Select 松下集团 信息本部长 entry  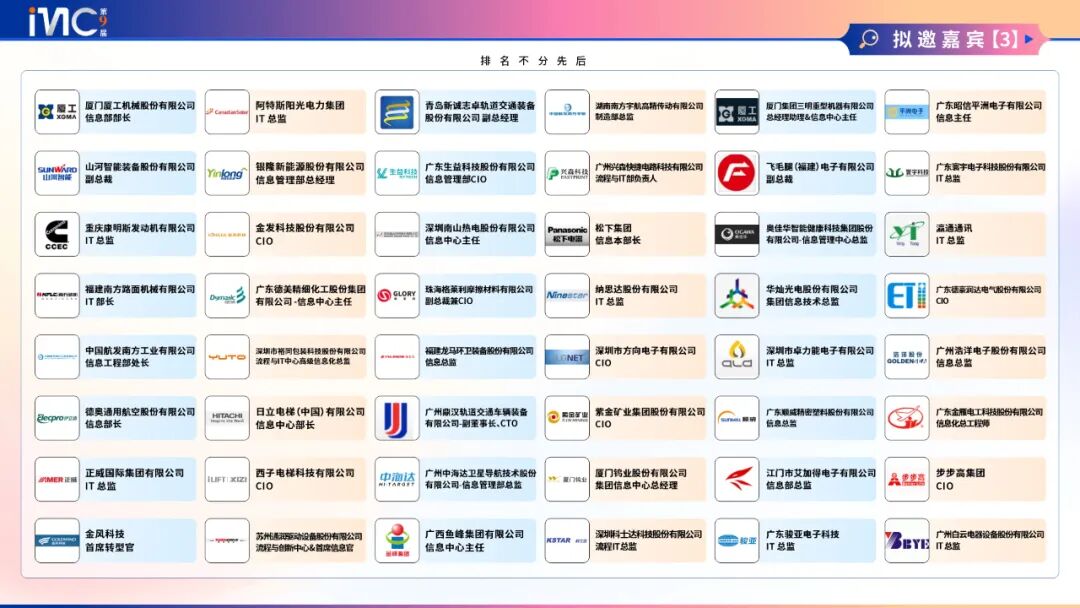tap(618, 234)
